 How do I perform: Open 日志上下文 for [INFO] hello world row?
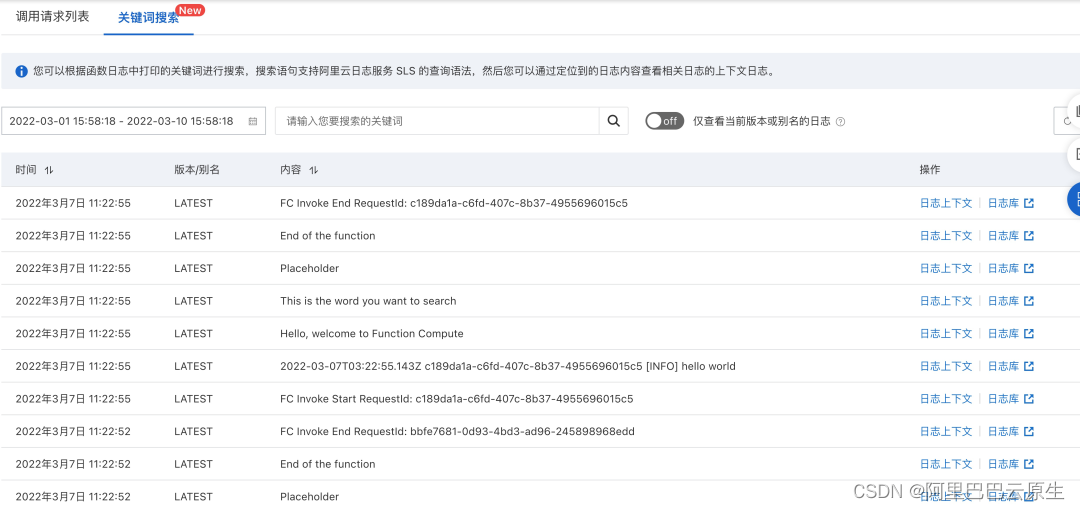(946, 366)
